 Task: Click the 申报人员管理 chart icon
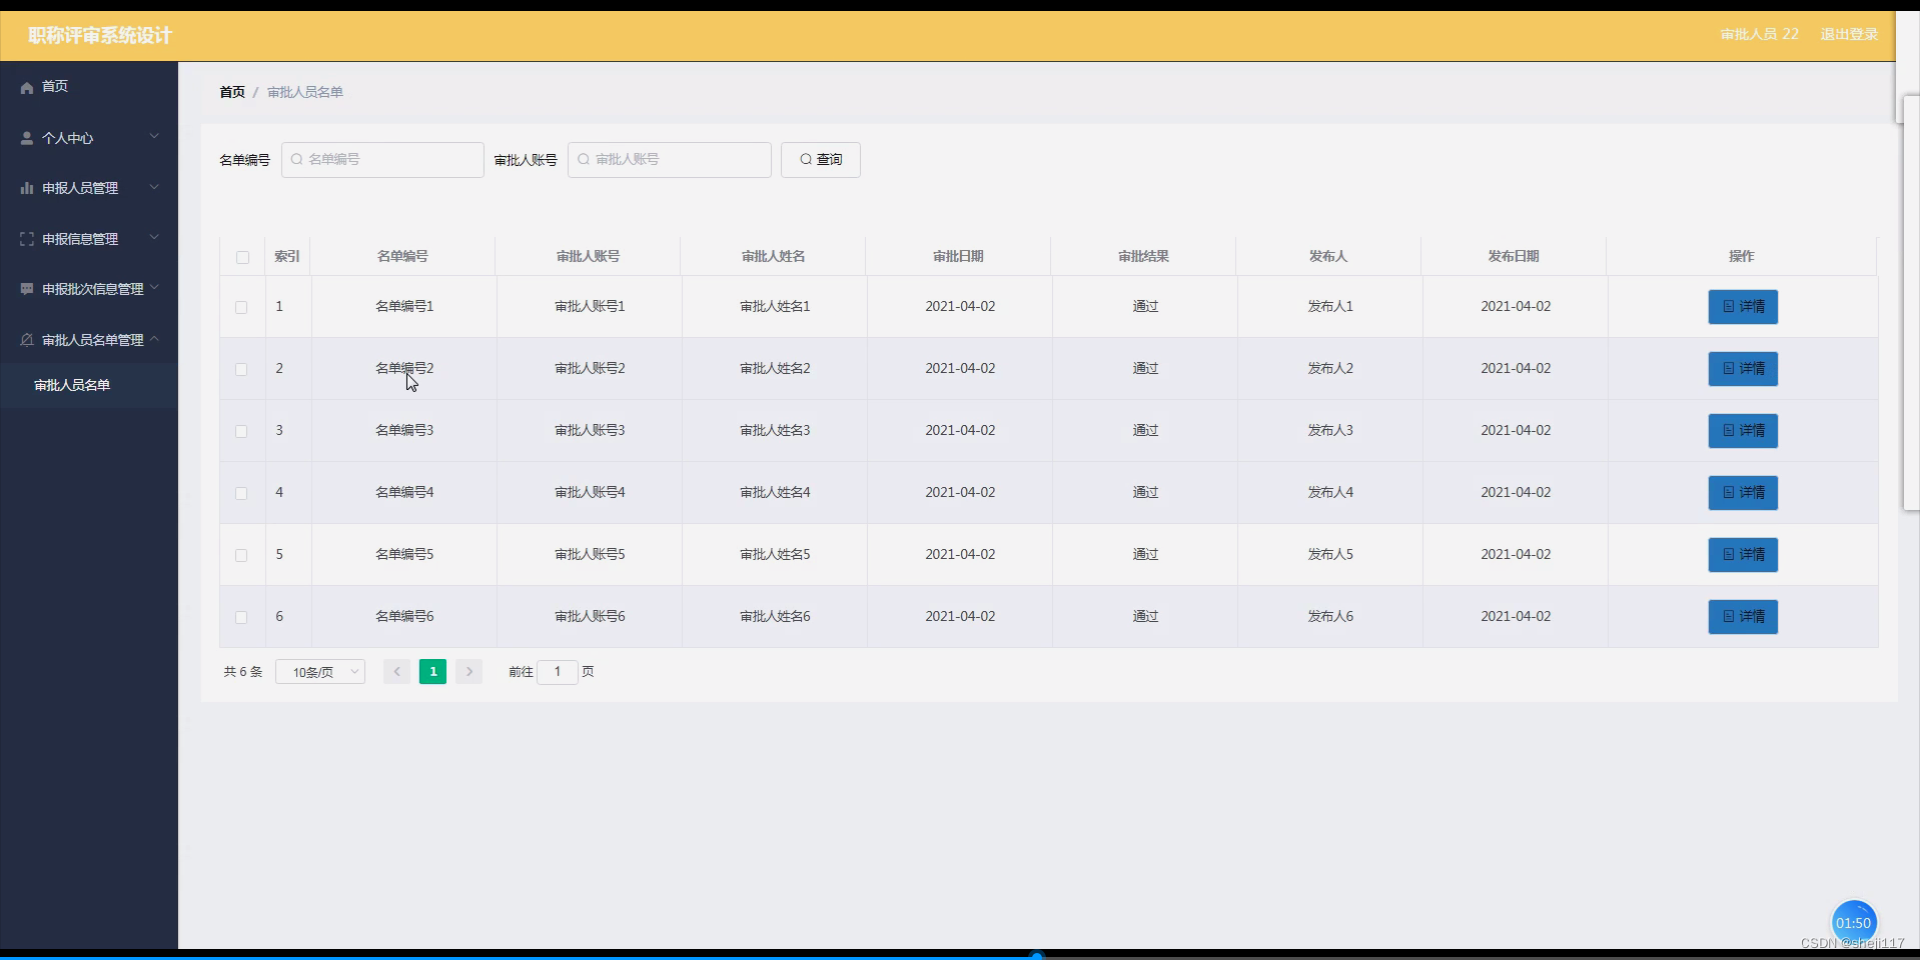(25, 188)
